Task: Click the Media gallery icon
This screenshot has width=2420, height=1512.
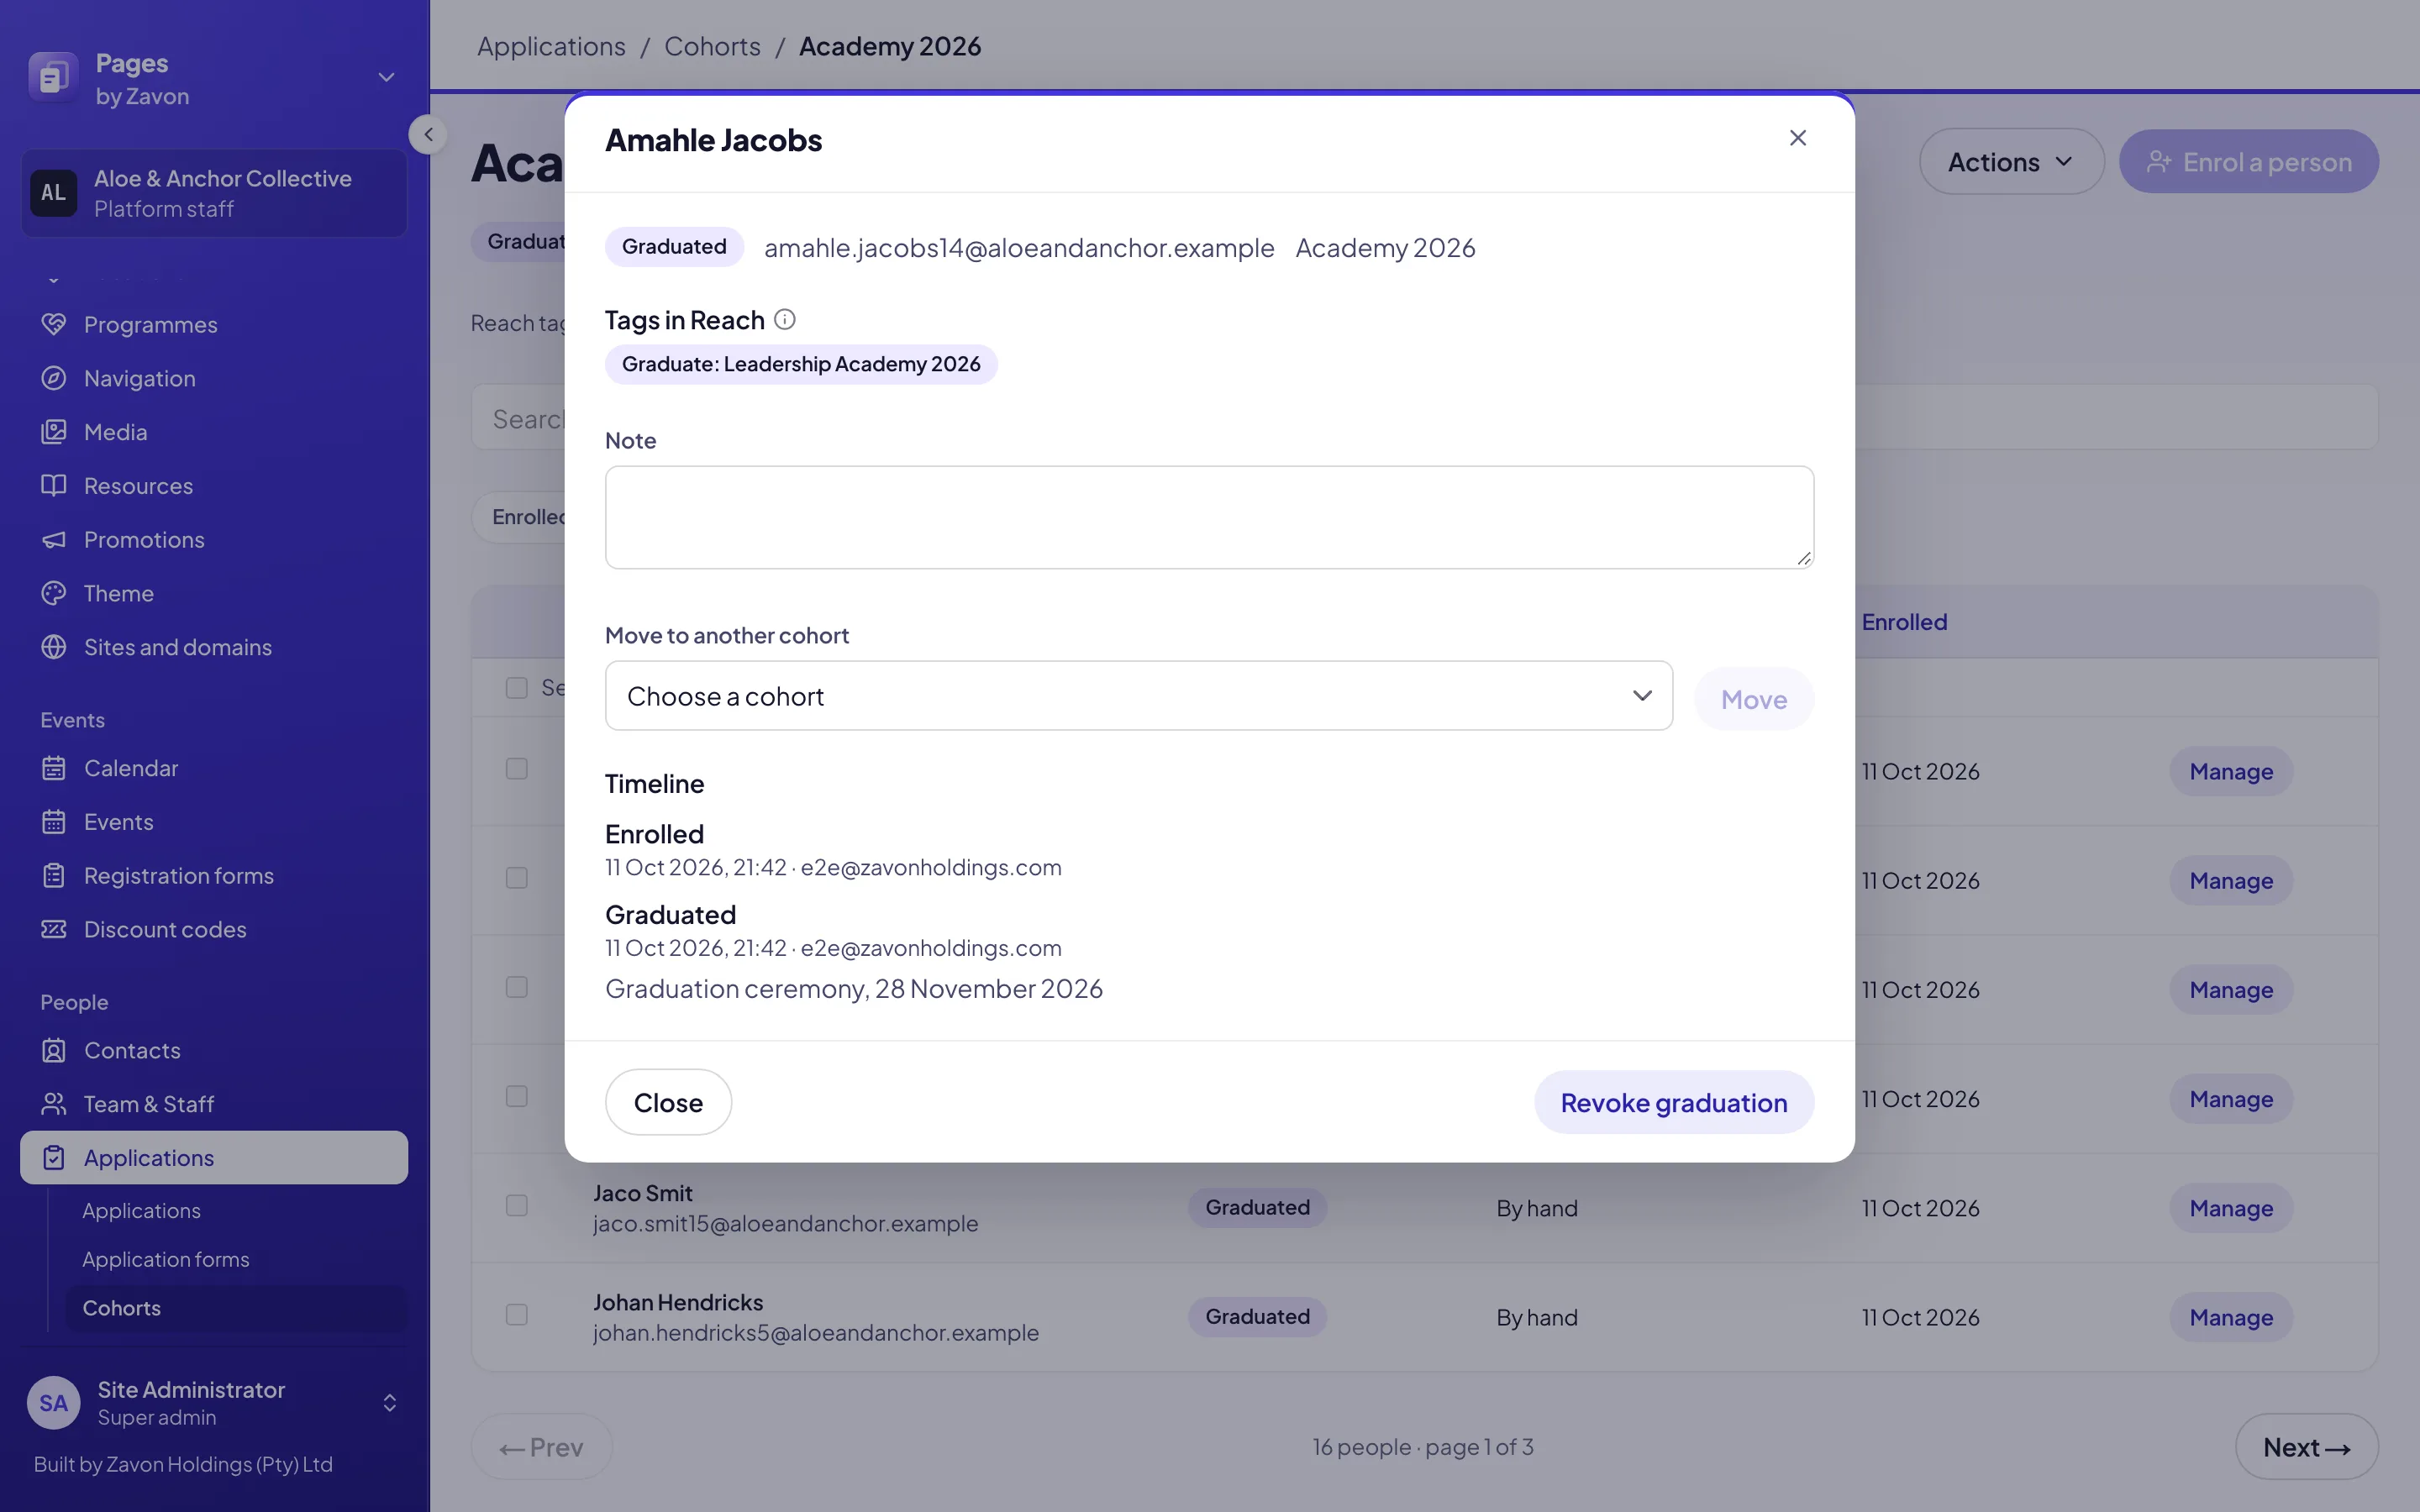Action: [x=53, y=432]
